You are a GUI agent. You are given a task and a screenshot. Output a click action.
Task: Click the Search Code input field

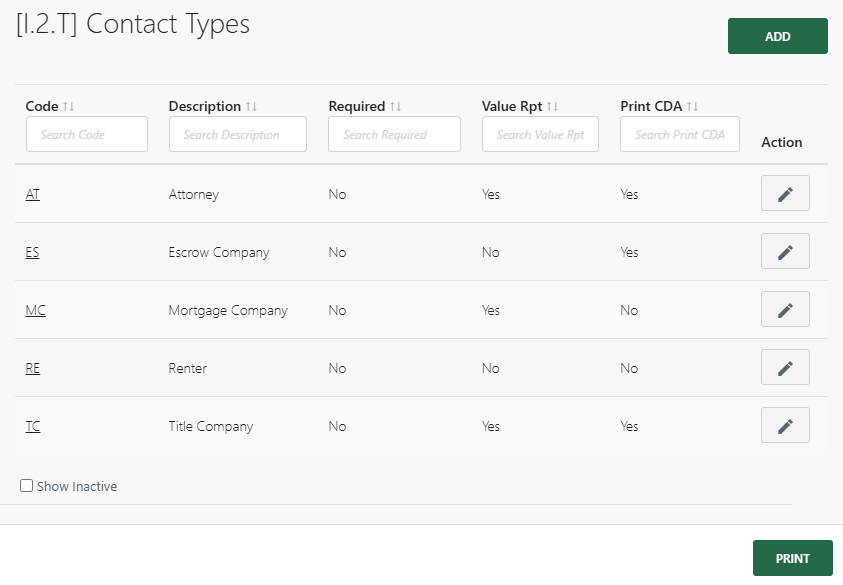point(86,133)
